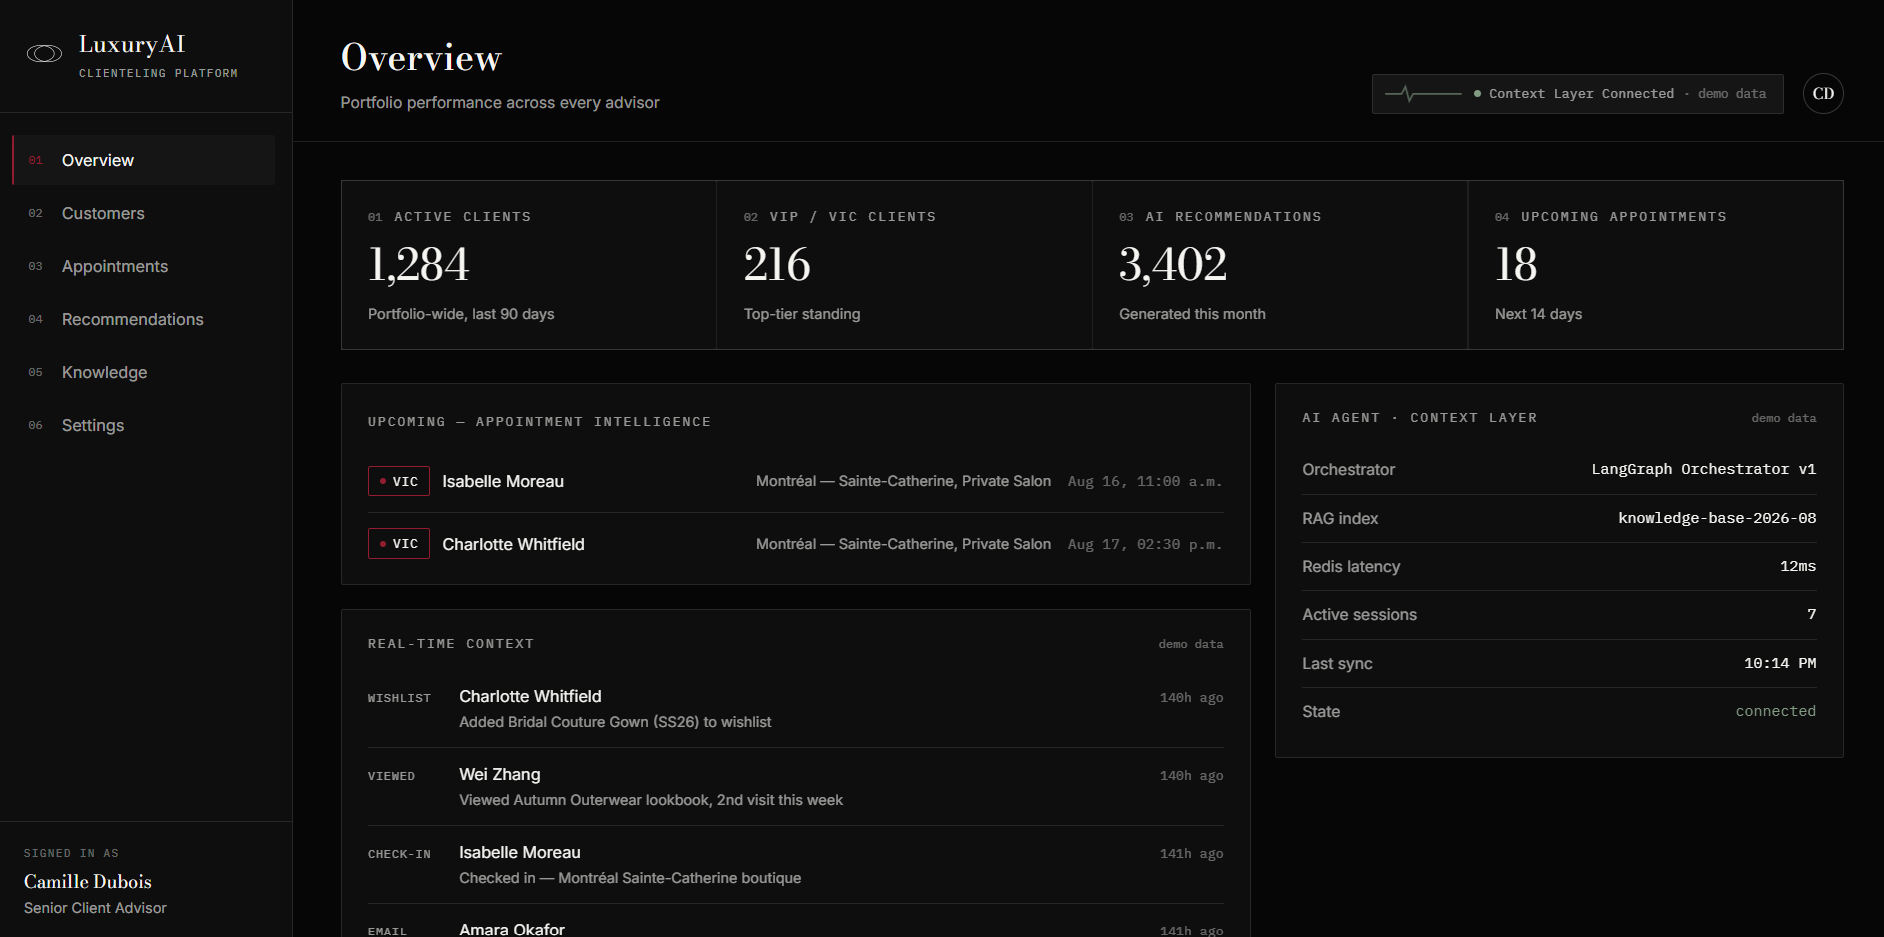Viewport: 1884px width, 937px height.
Task: Click 'Added Bridal Couture Gown (SS26) to wishlist'
Action: click(x=615, y=722)
